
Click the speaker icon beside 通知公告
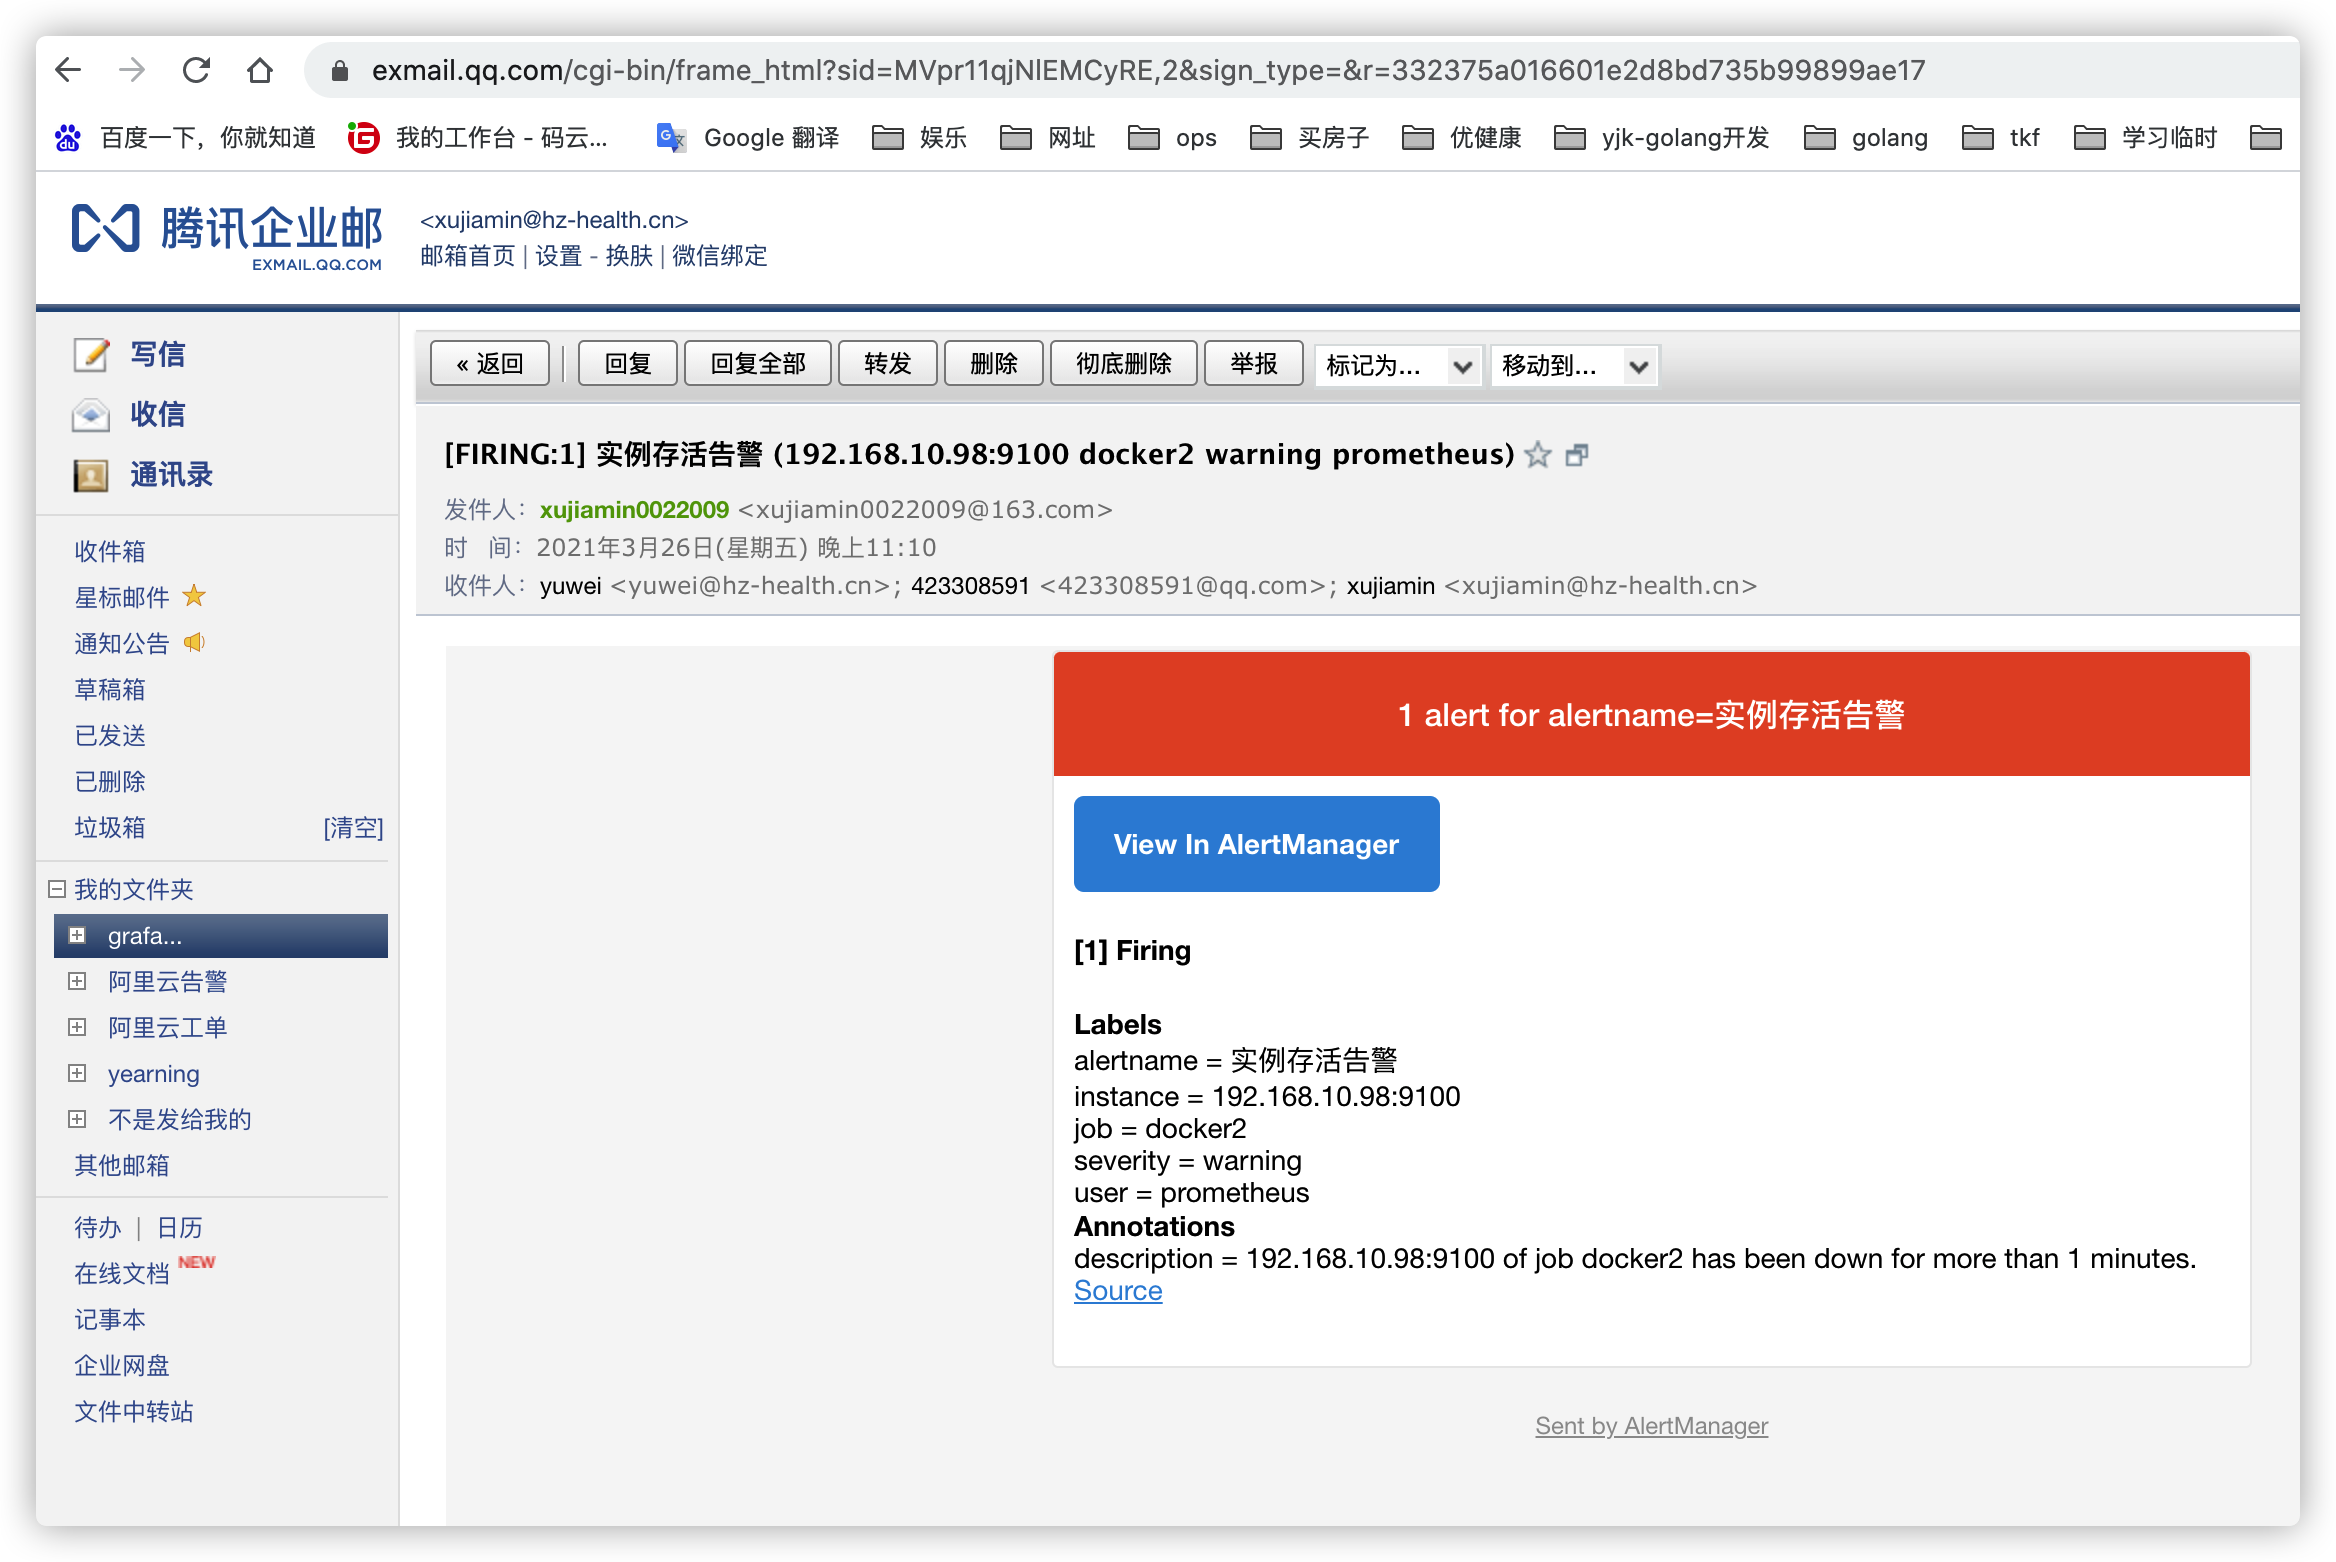(194, 643)
